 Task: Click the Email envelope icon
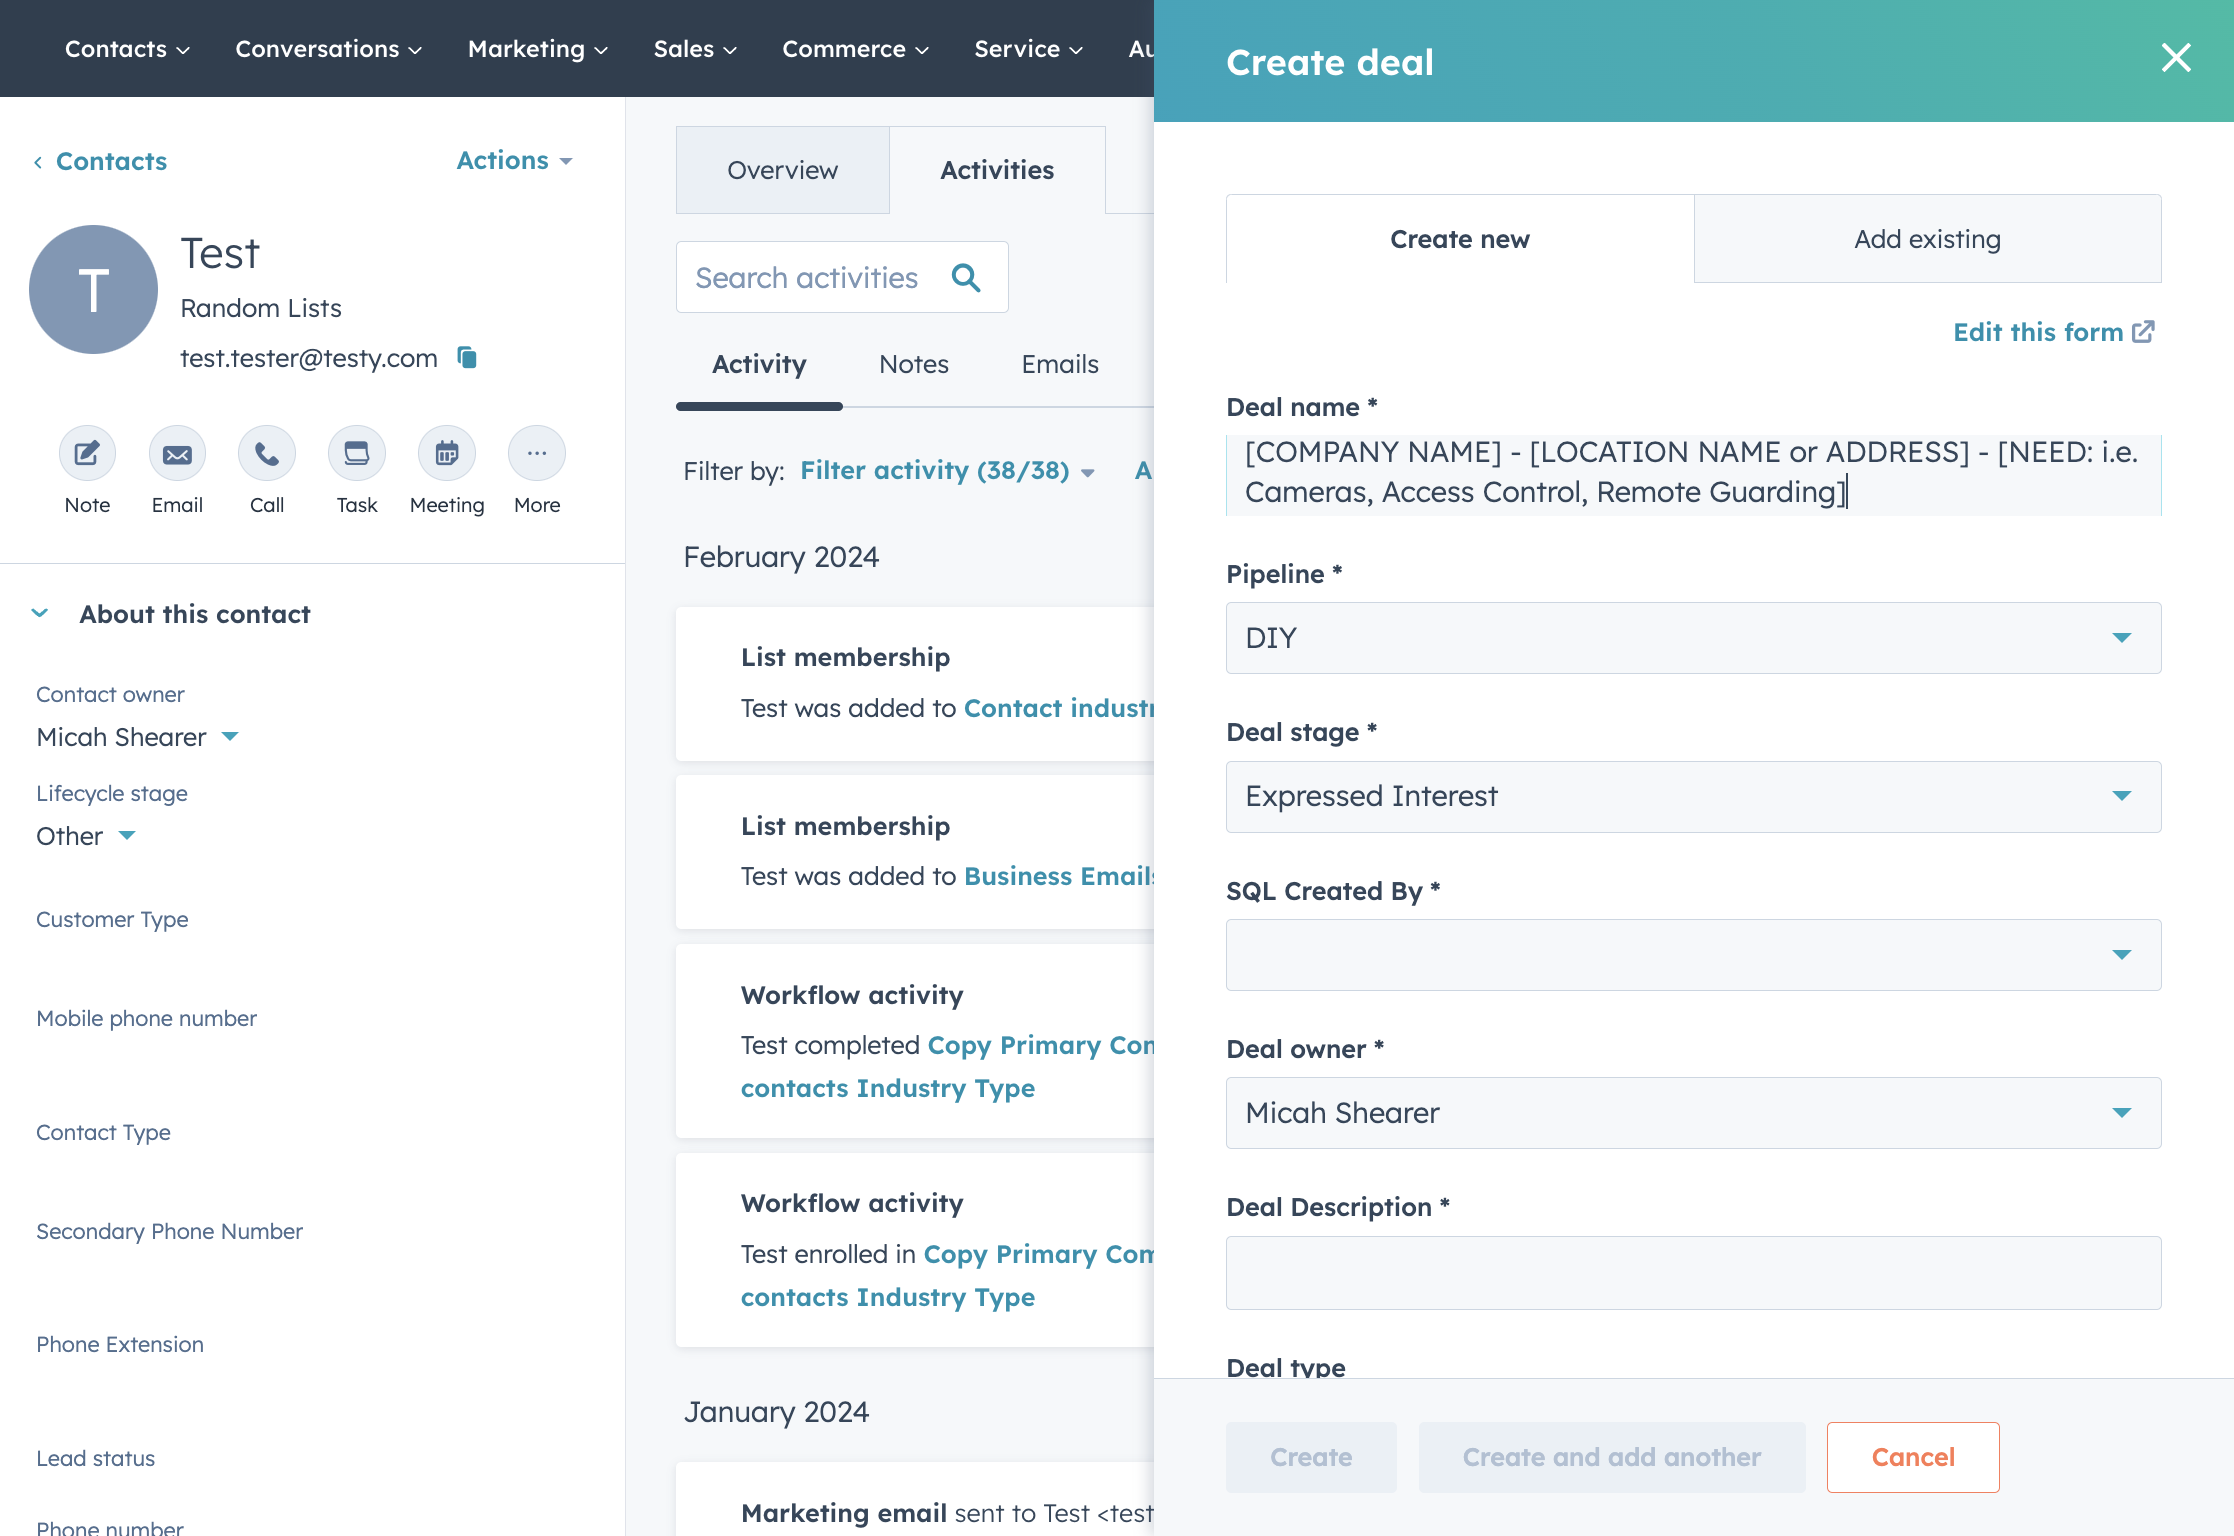[177, 454]
